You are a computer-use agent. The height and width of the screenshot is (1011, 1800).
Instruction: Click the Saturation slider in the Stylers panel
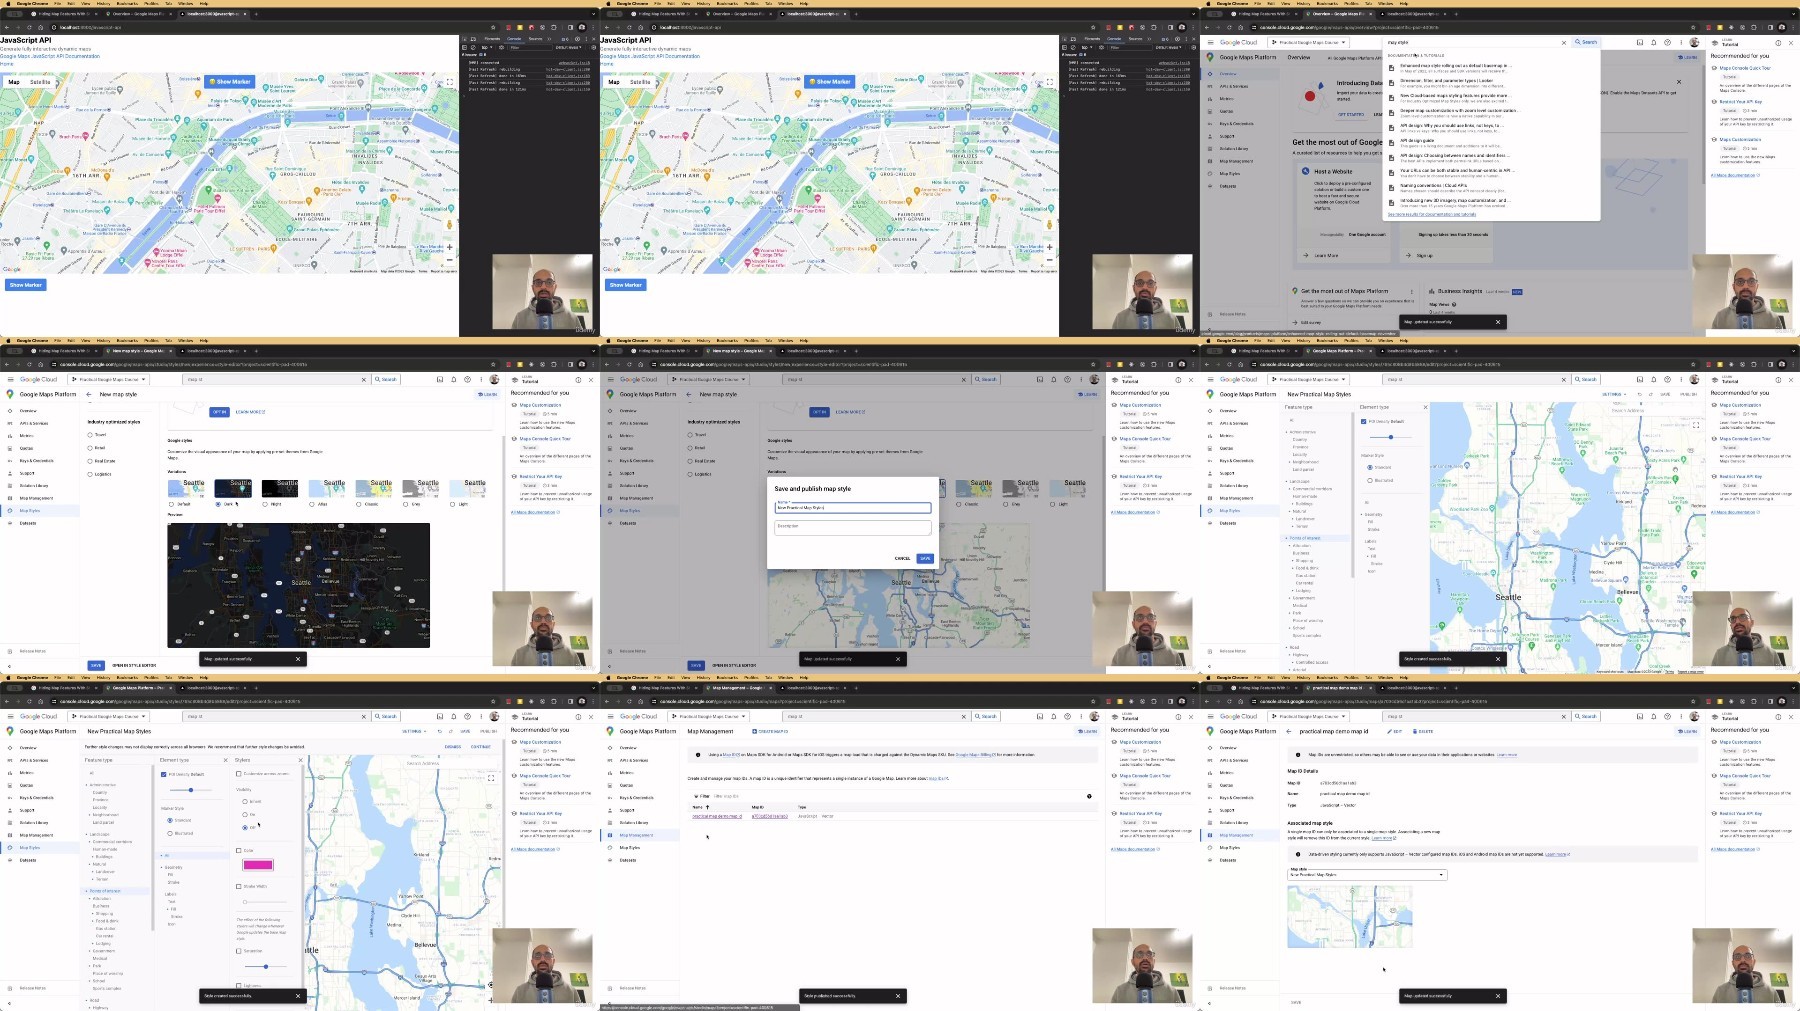pos(265,966)
